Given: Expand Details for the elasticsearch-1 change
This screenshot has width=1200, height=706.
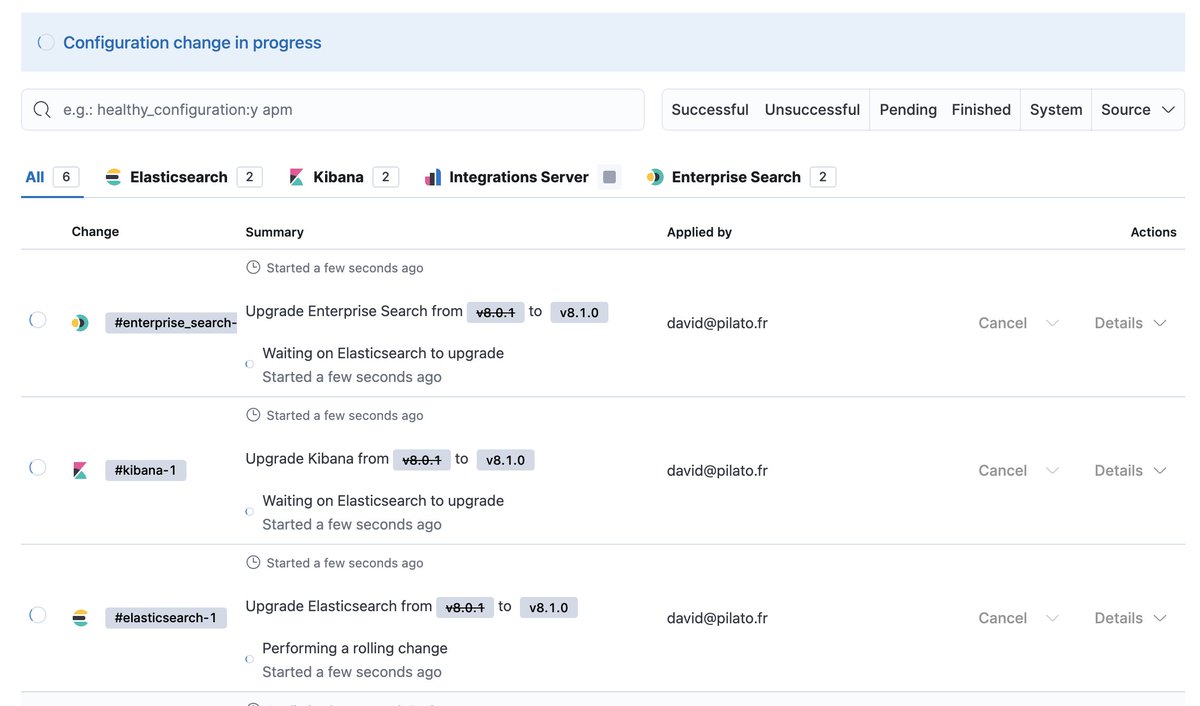Looking at the screenshot, I should (x=1131, y=618).
